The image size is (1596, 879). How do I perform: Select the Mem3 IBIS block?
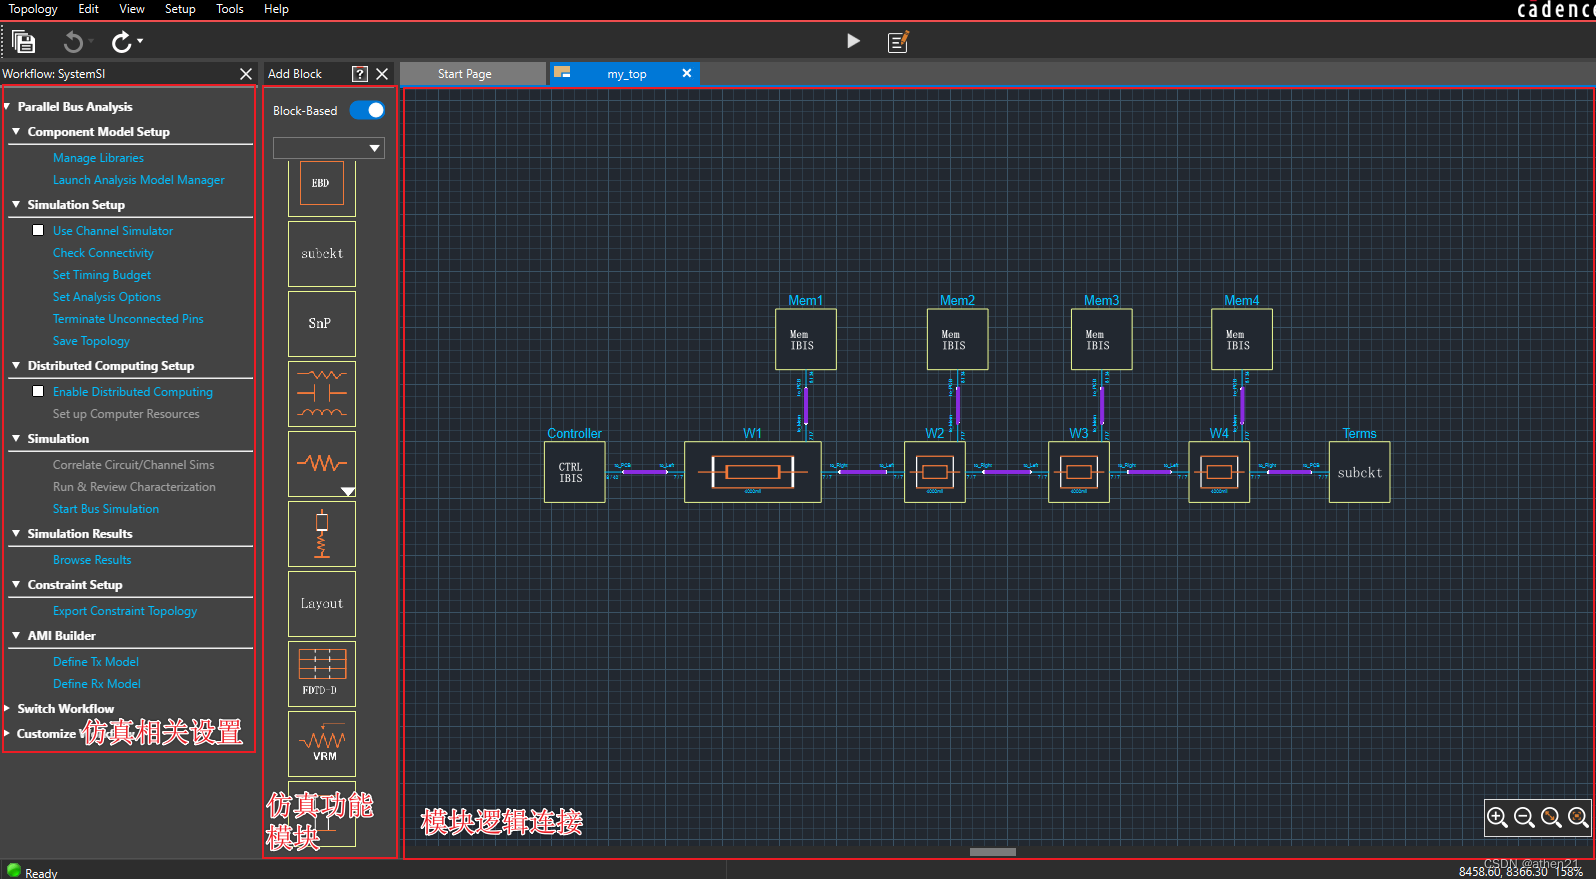tap(1102, 339)
